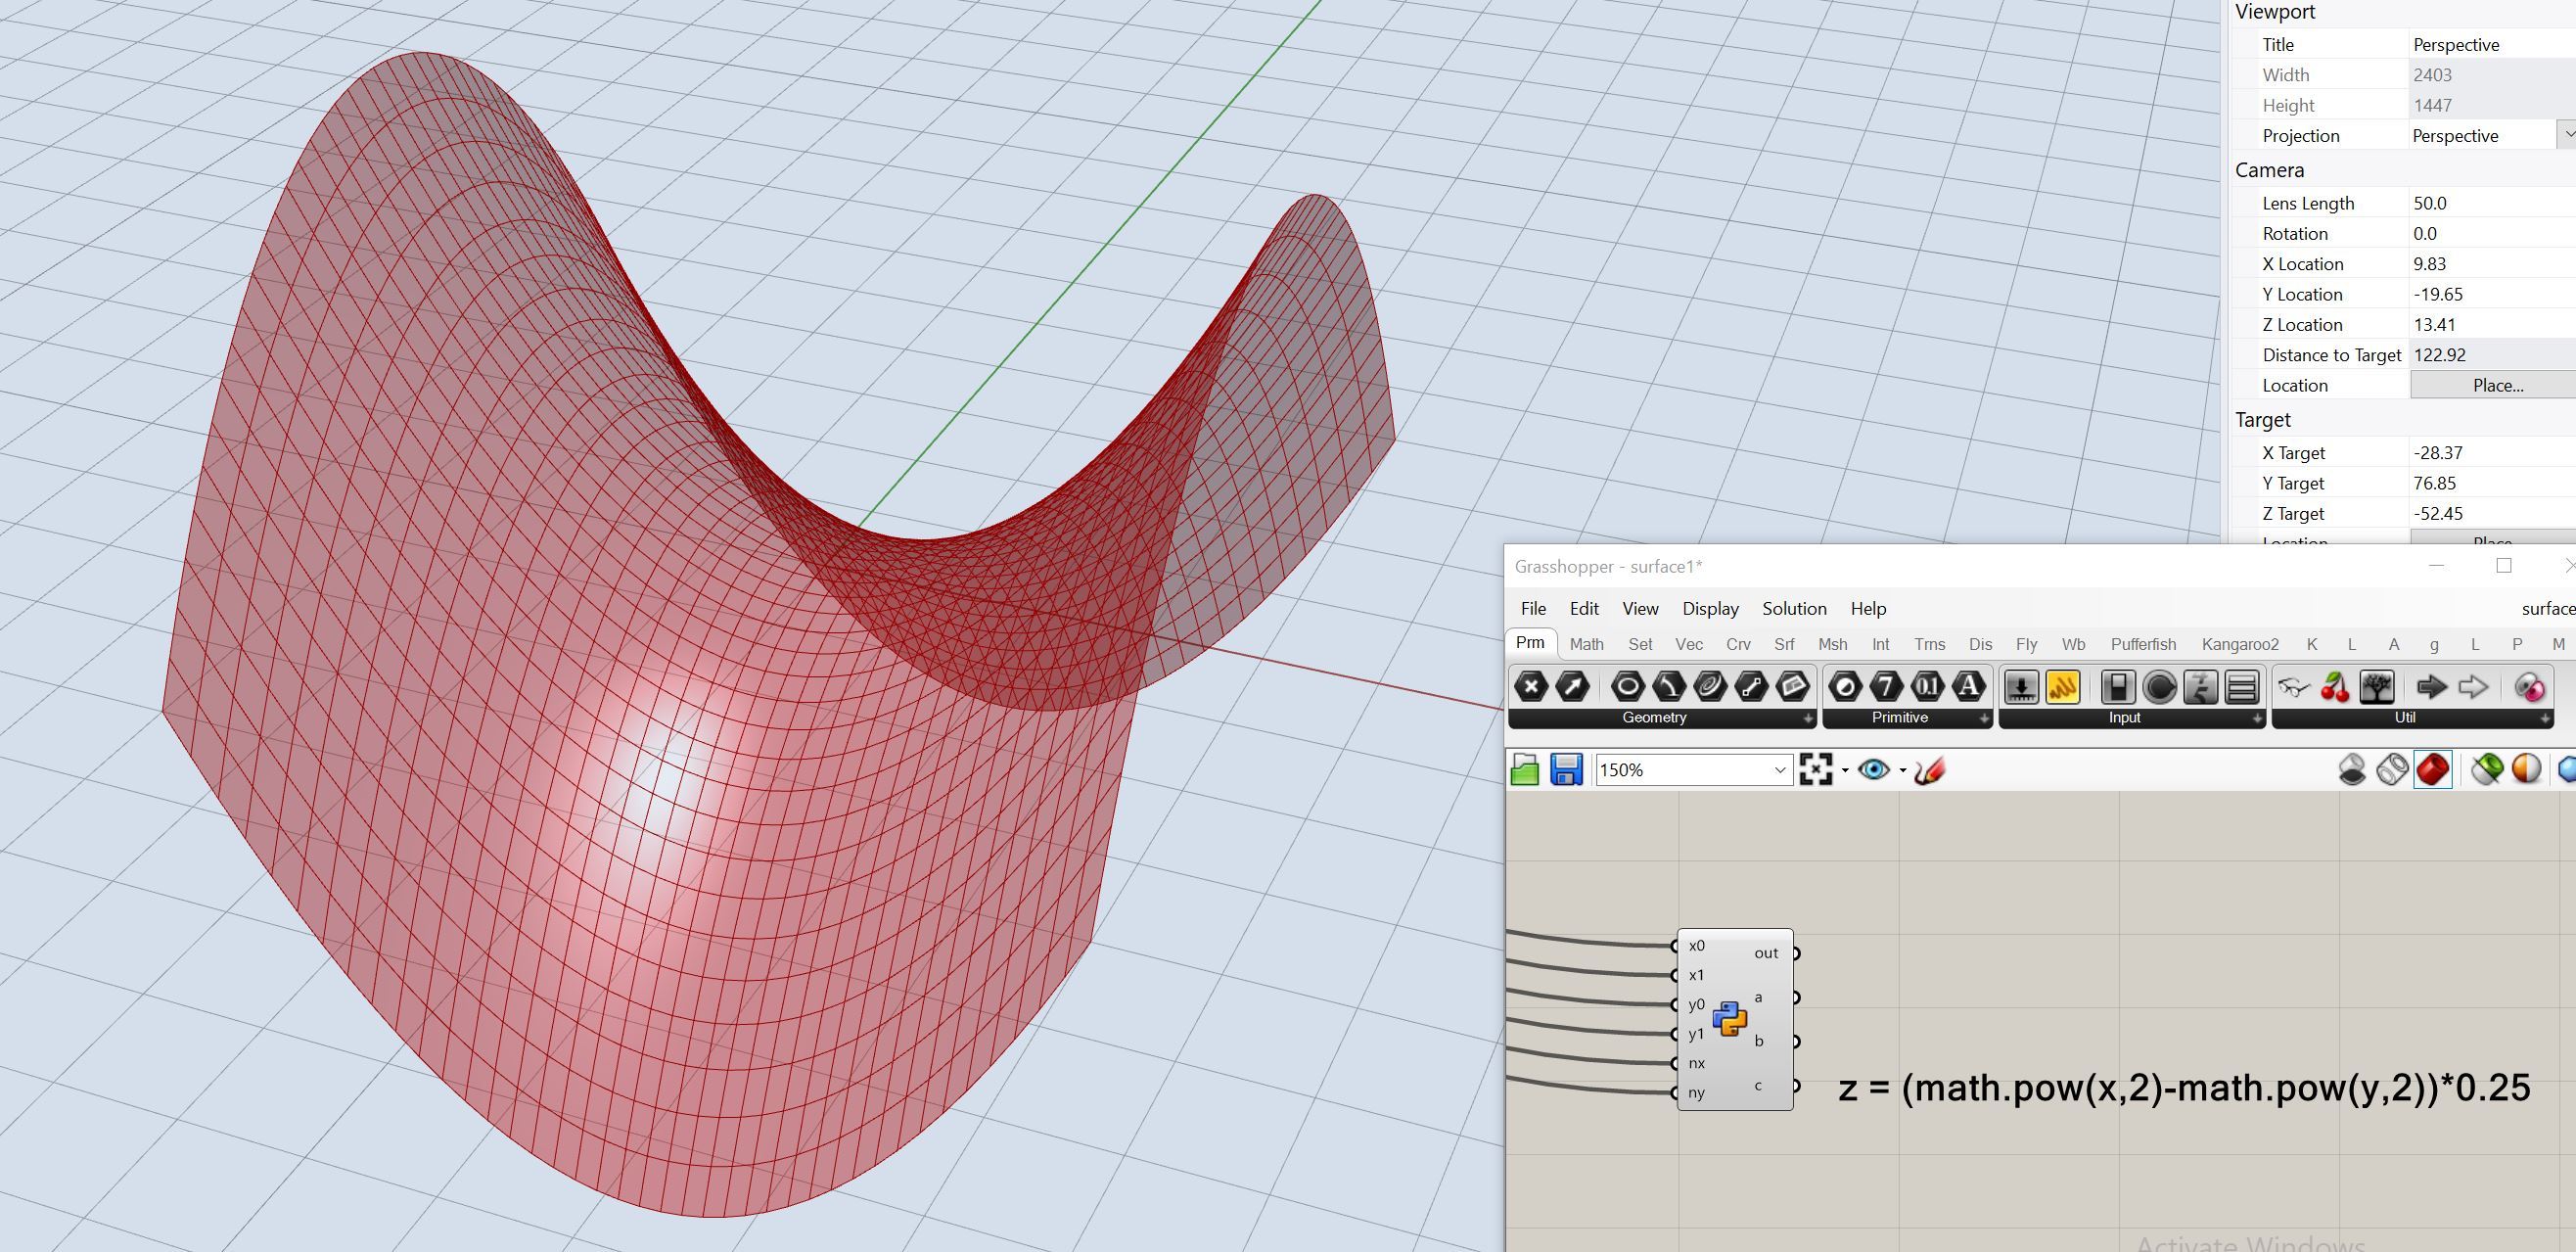Select the solid black arrow util icon
The height and width of the screenshot is (1252, 2576).
(2431, 687)
